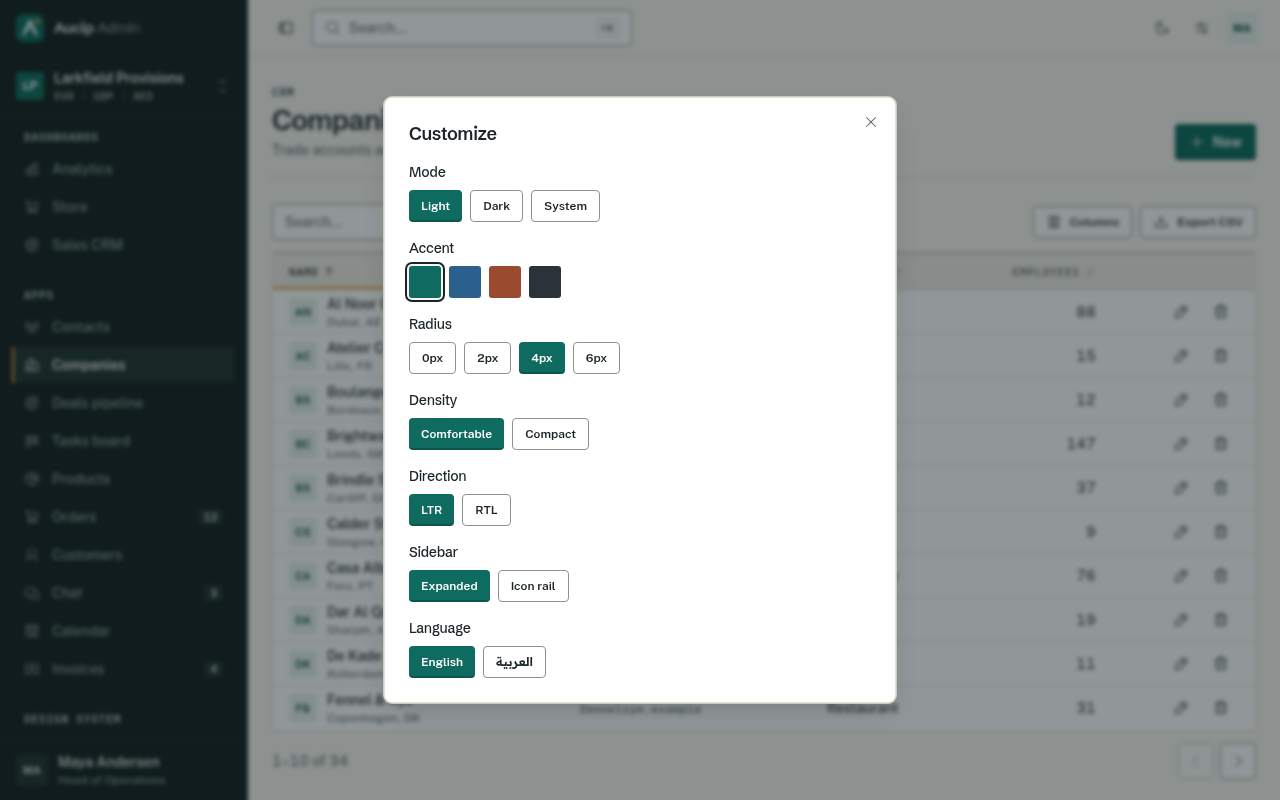
Task: Select Light mode
Action: tap(435, 206)
